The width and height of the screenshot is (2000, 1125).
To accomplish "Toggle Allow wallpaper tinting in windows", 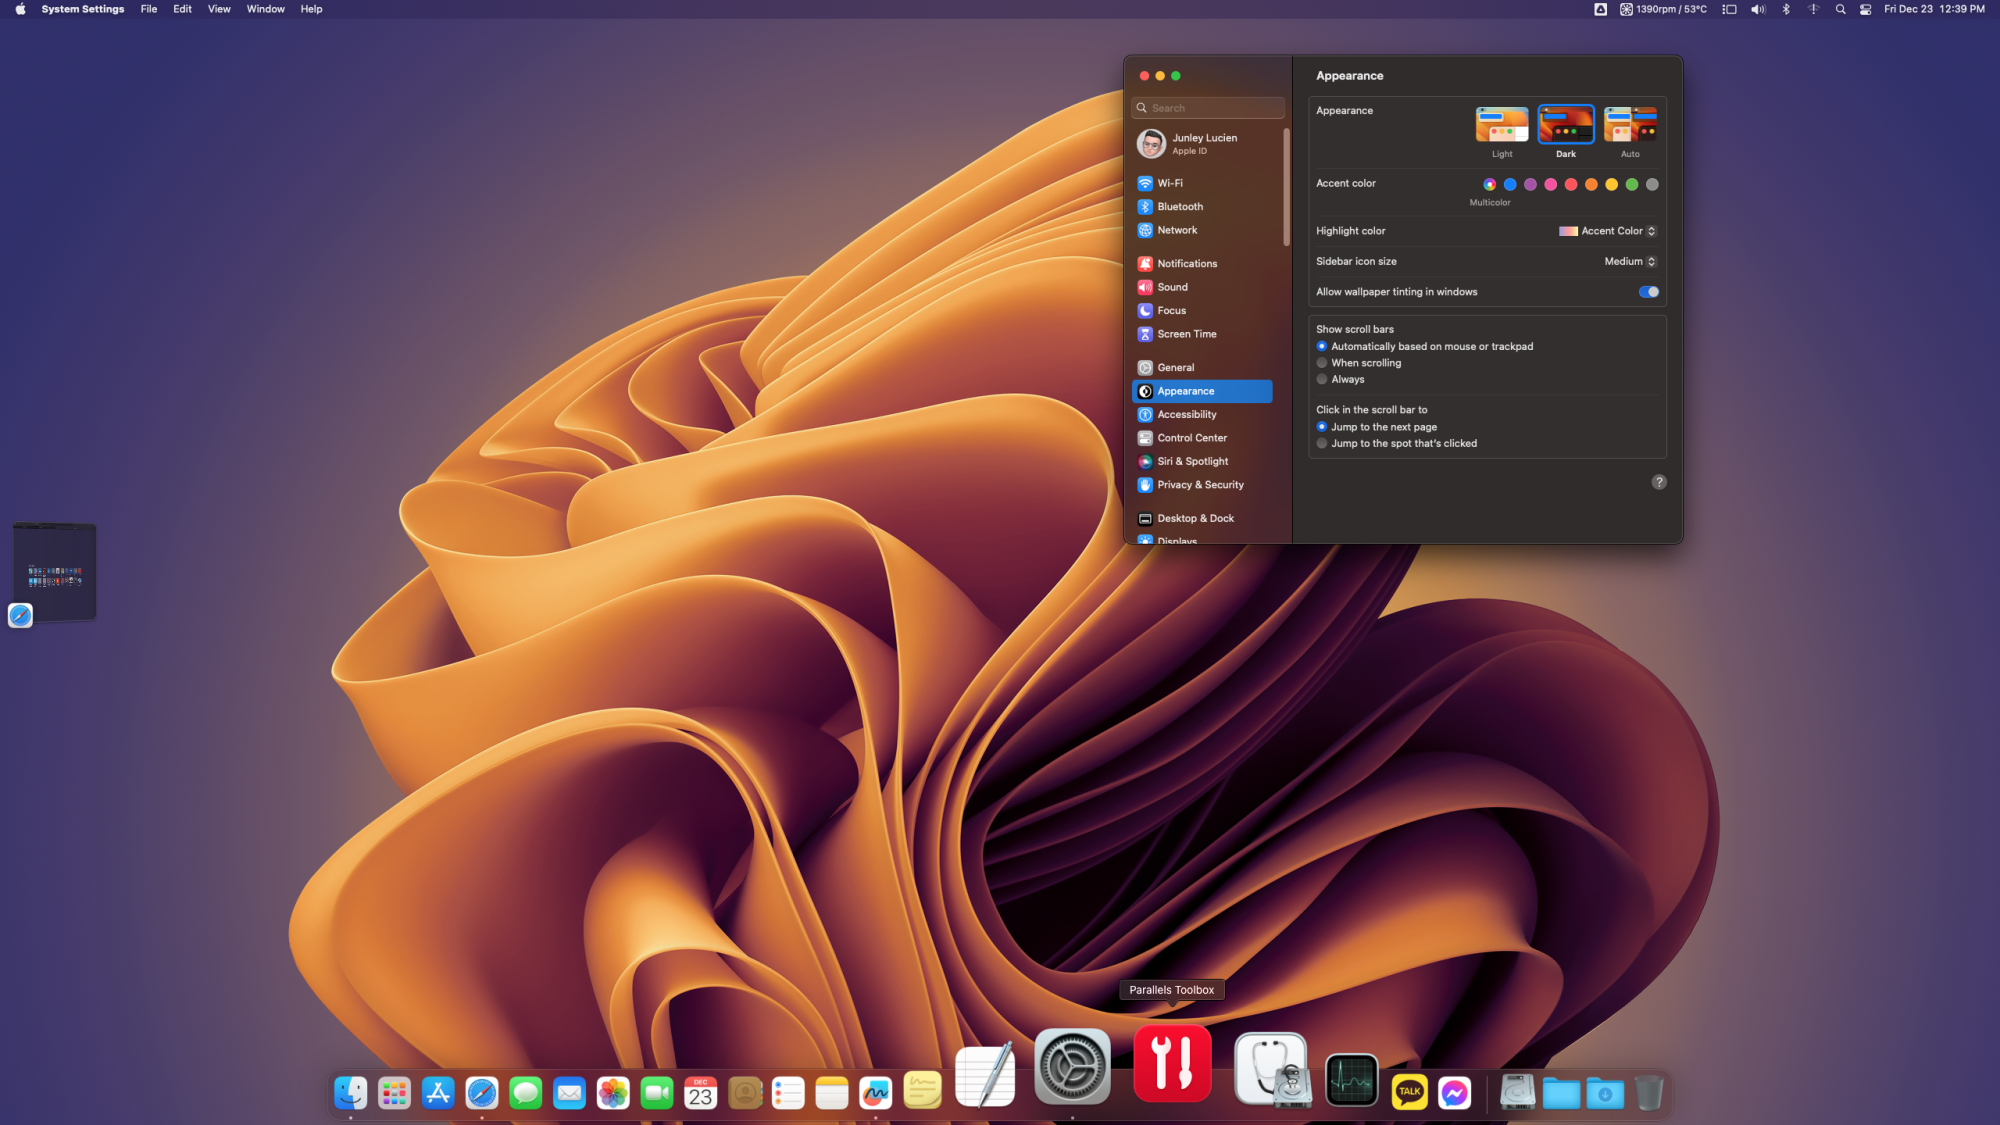I will (1648, 292).
